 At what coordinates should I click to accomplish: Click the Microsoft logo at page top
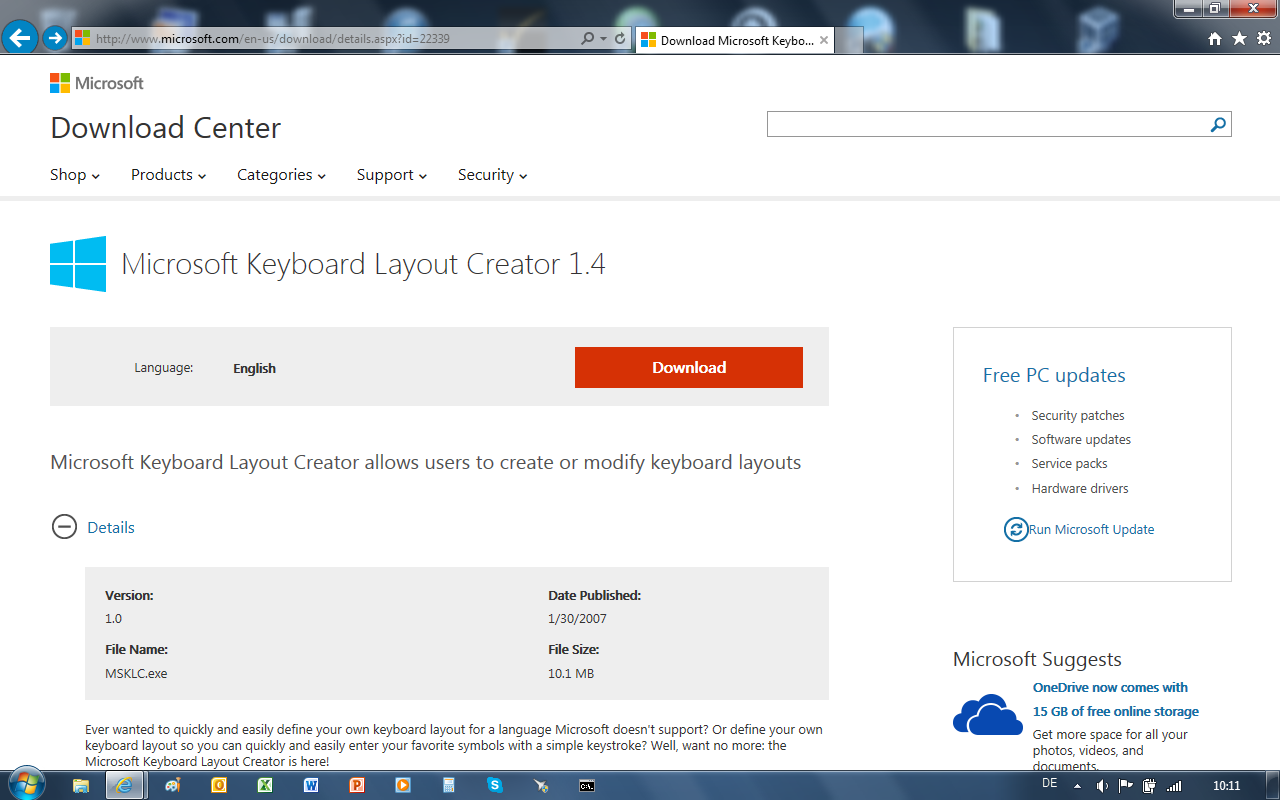(x=97, y=83)
